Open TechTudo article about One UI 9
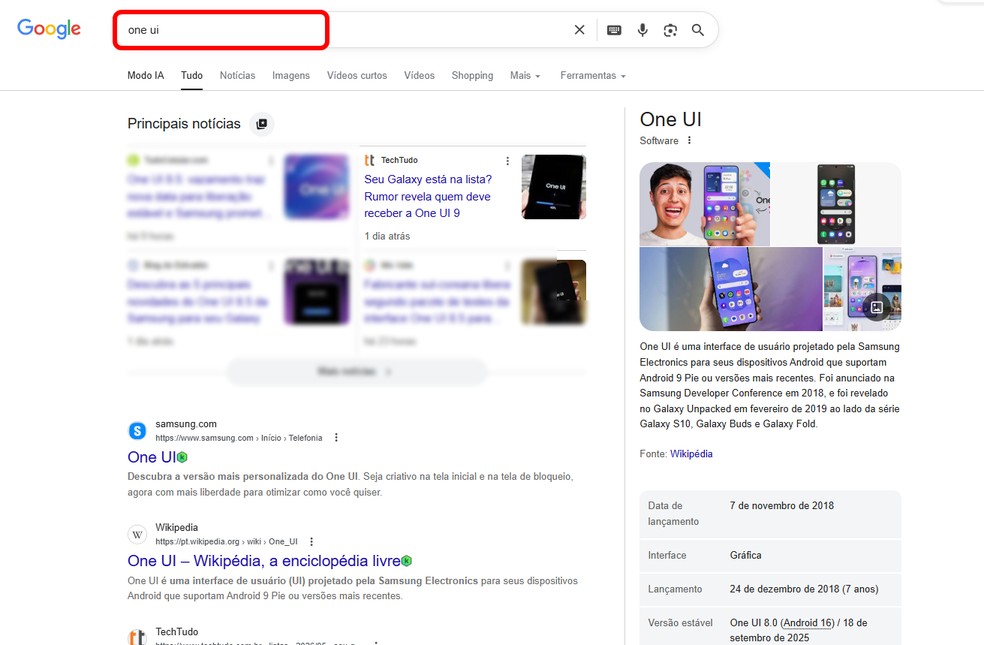 click(x=427, y=196)
